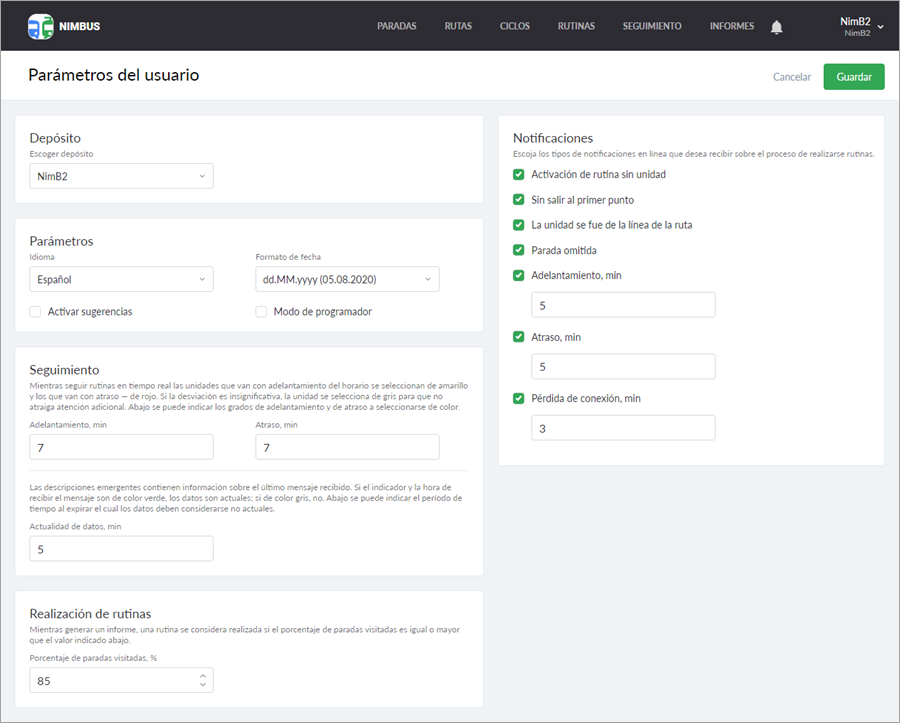Increase Porcentaje de paradas visitadas with stepper
This screenshot has height=723, width=900.
tap(203, 676)
